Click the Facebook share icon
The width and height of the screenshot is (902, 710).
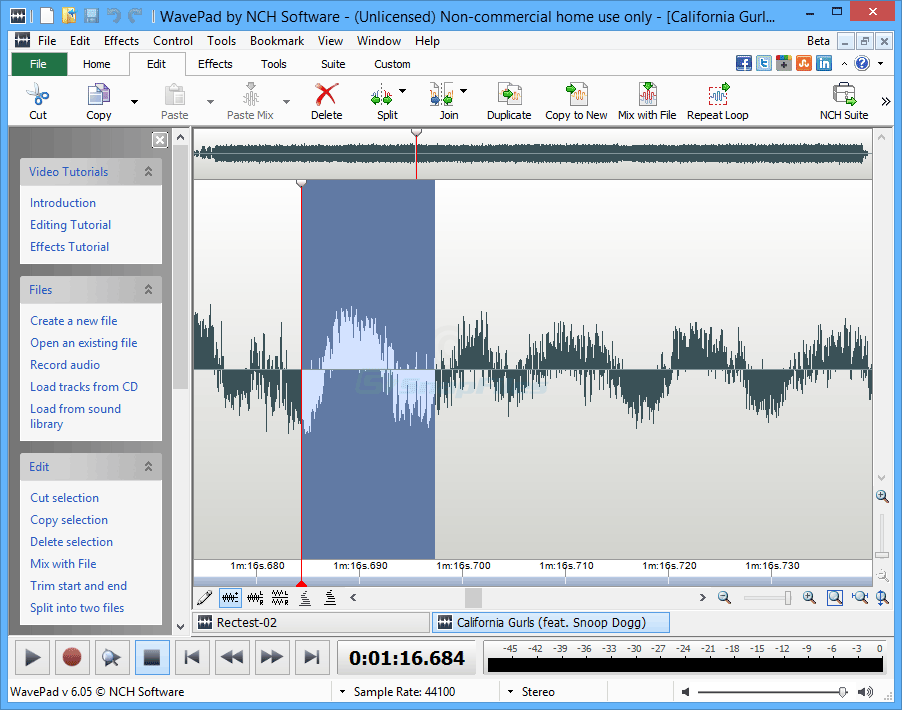[x=744, y=63]
